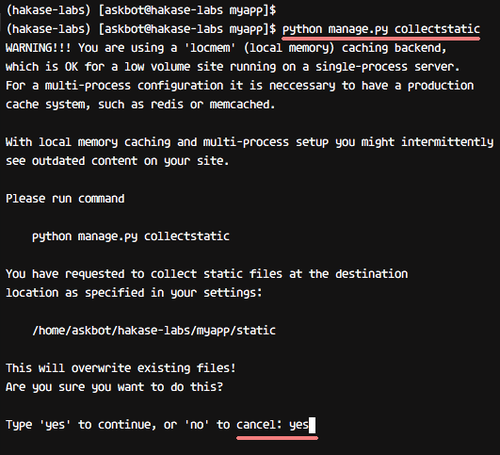Click the 'python manage.py collectstatic' command at the prompt
This screenshot has width=500, height=455.
pyautogui.click(x=381, y=29)
